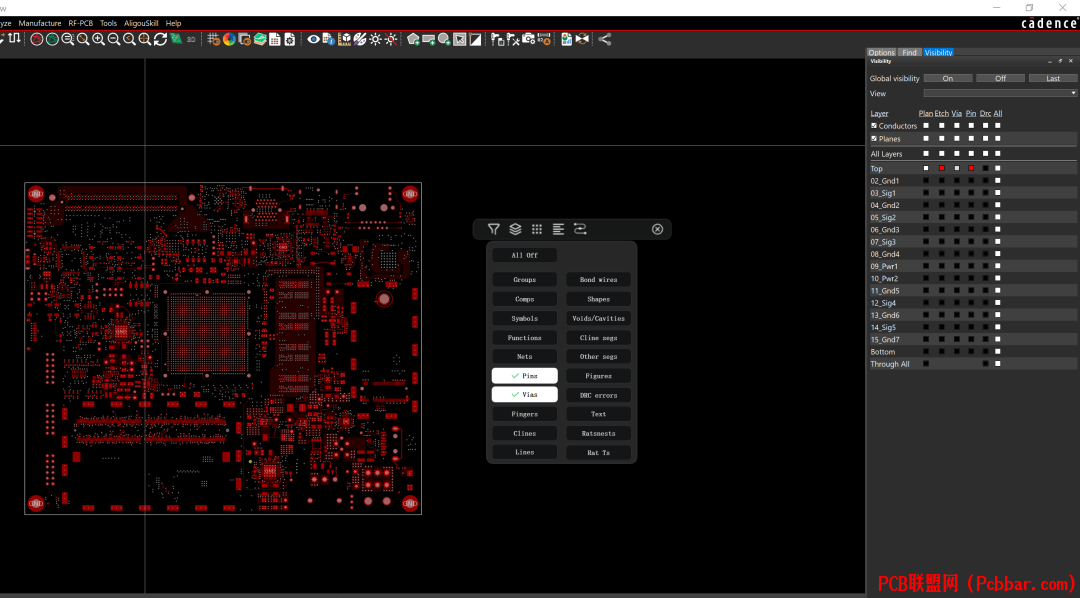Uncheck the Planes checkbox

click(874, 138)
